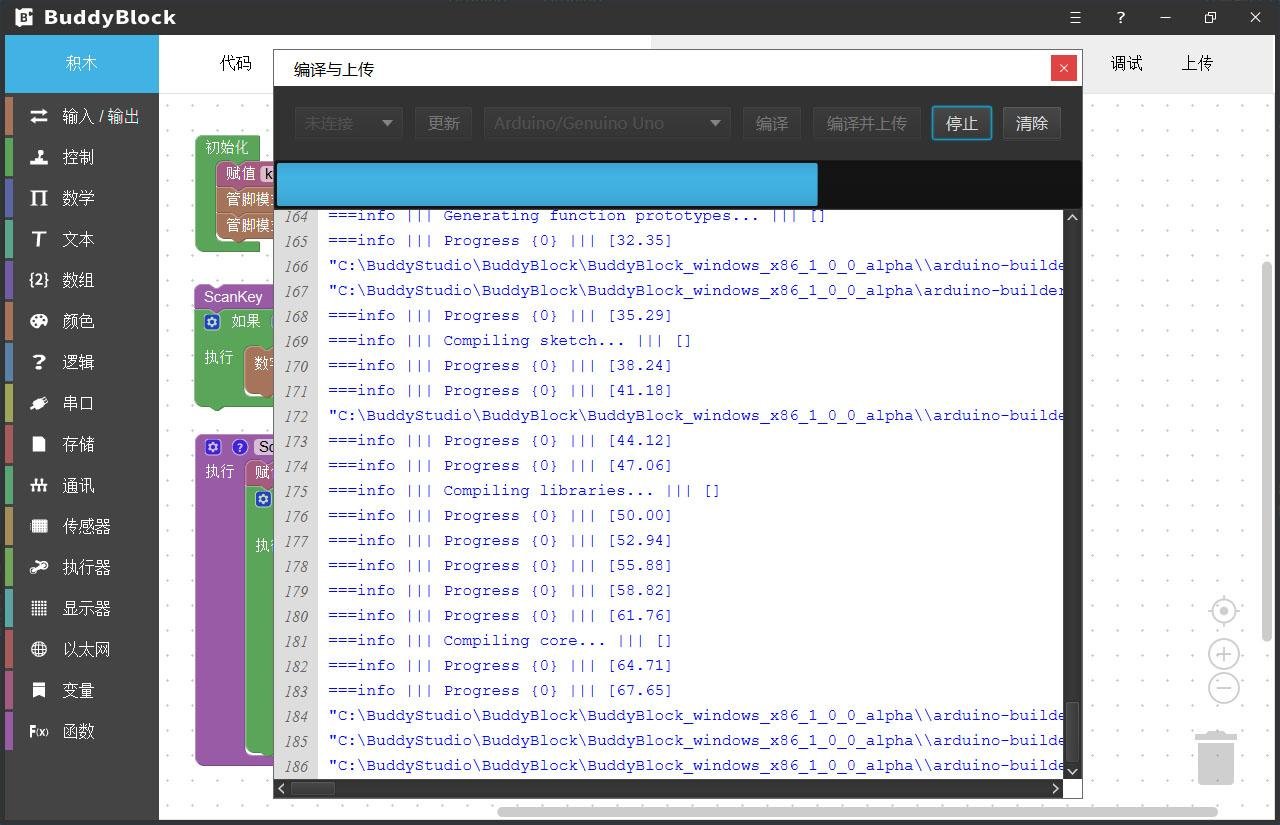Open the 数学 block category

coord(82,198)
